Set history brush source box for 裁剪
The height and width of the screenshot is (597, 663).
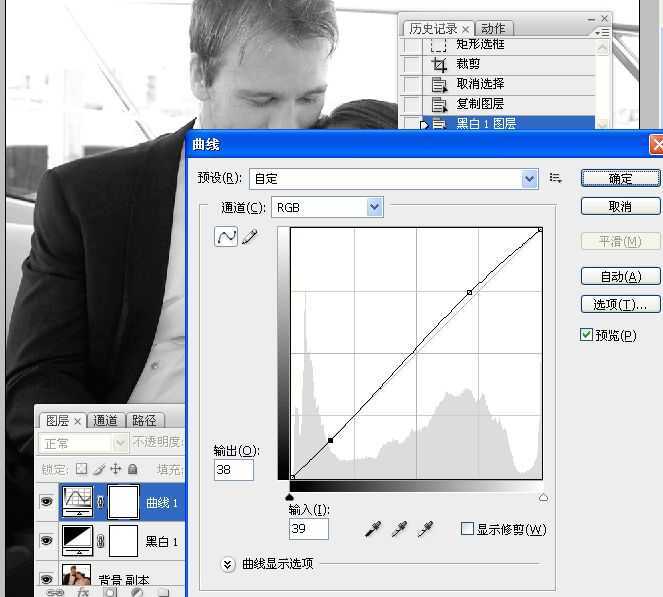point(412,65)
